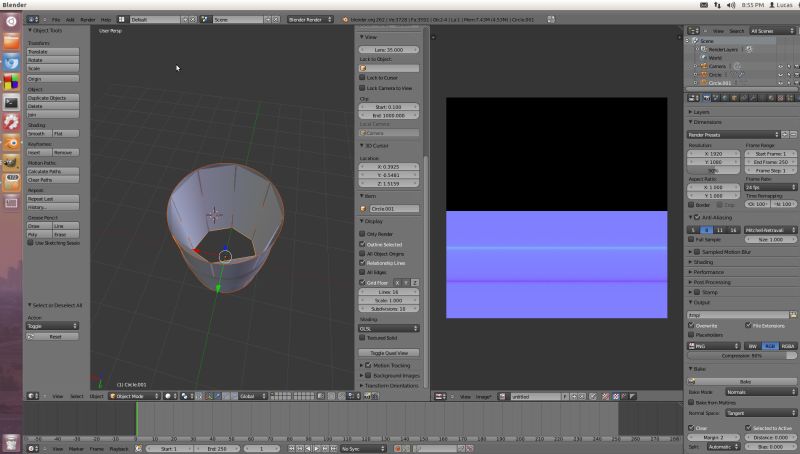Viewport: 800px width, 454px height.
Task: Click the RenderLayers icon in the outliner
Action: [x=704, y=49]
